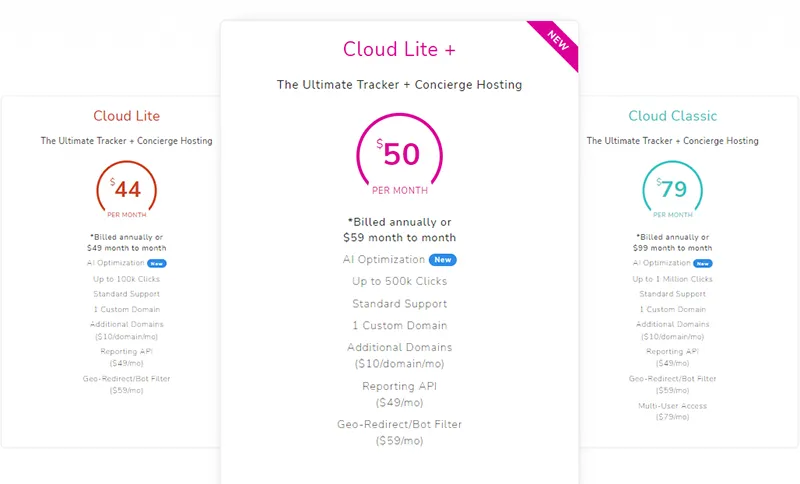800x484 pixels.
Task: Click the $79 per month price circle
Action: click(x=672, y=189)
